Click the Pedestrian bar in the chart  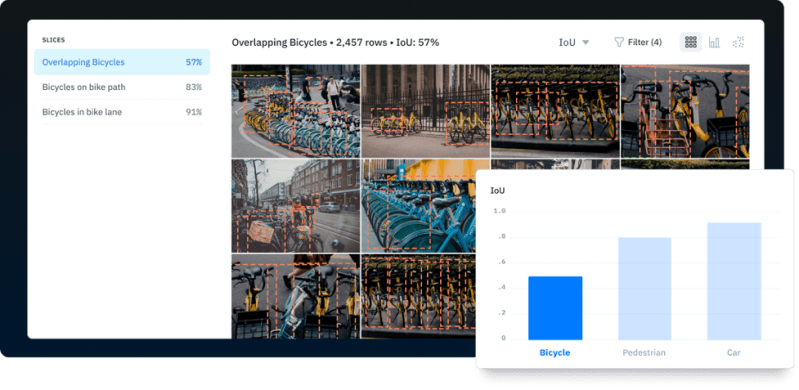(x=645, y=289)
